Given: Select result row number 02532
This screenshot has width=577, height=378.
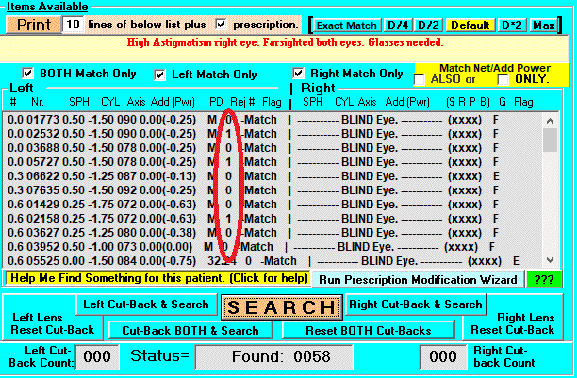Looking at the screenshot, I should click(x=272, y=134).
